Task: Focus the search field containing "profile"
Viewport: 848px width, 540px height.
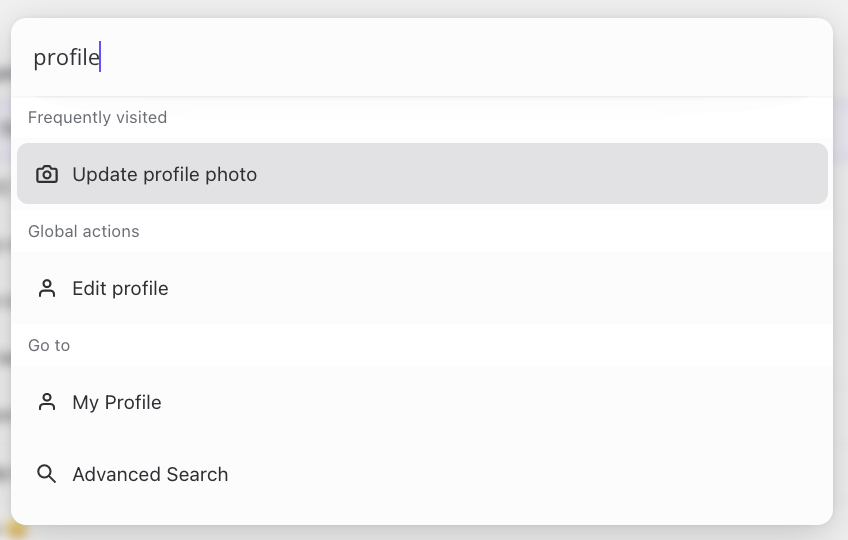Action: [422, 57]
